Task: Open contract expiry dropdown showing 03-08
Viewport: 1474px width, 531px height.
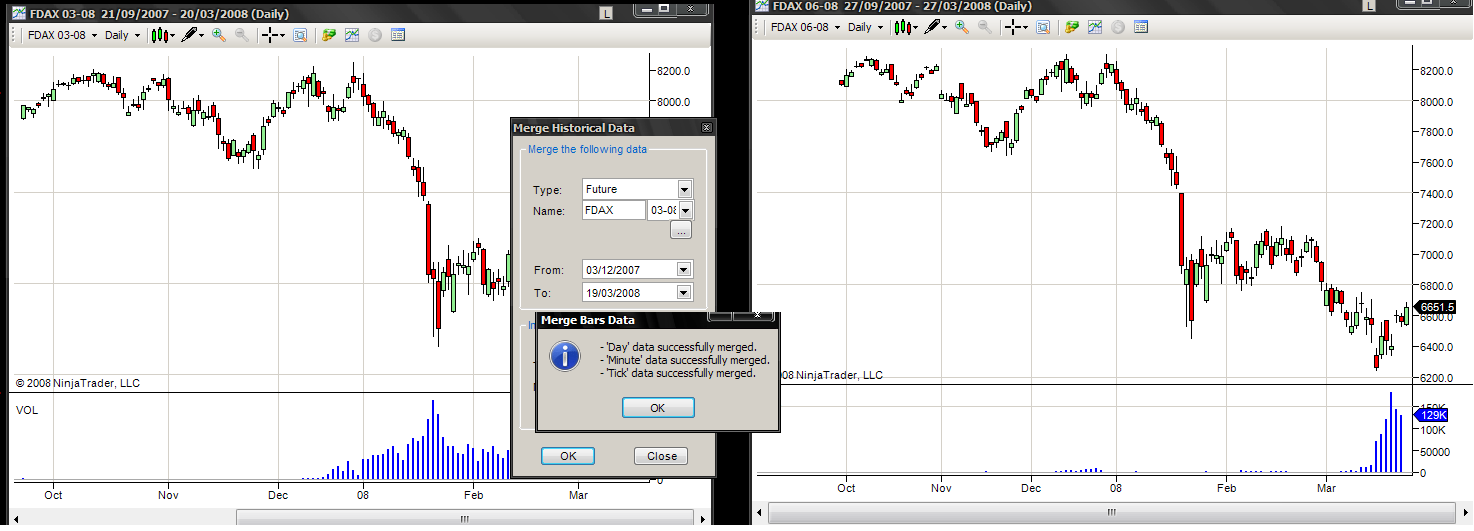Action: click(686, 210)
